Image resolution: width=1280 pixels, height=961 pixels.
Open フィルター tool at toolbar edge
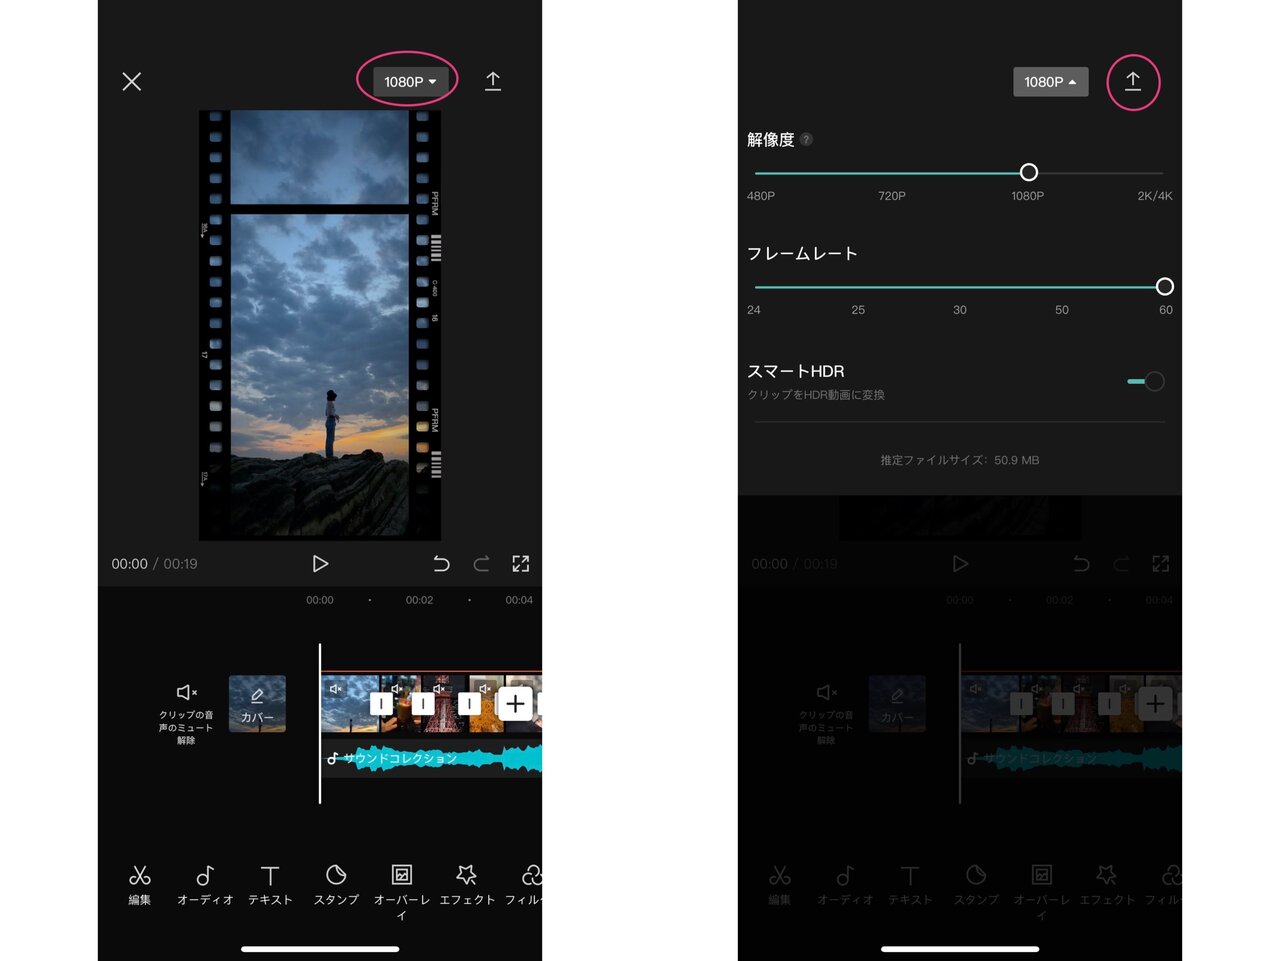[525, 885]
